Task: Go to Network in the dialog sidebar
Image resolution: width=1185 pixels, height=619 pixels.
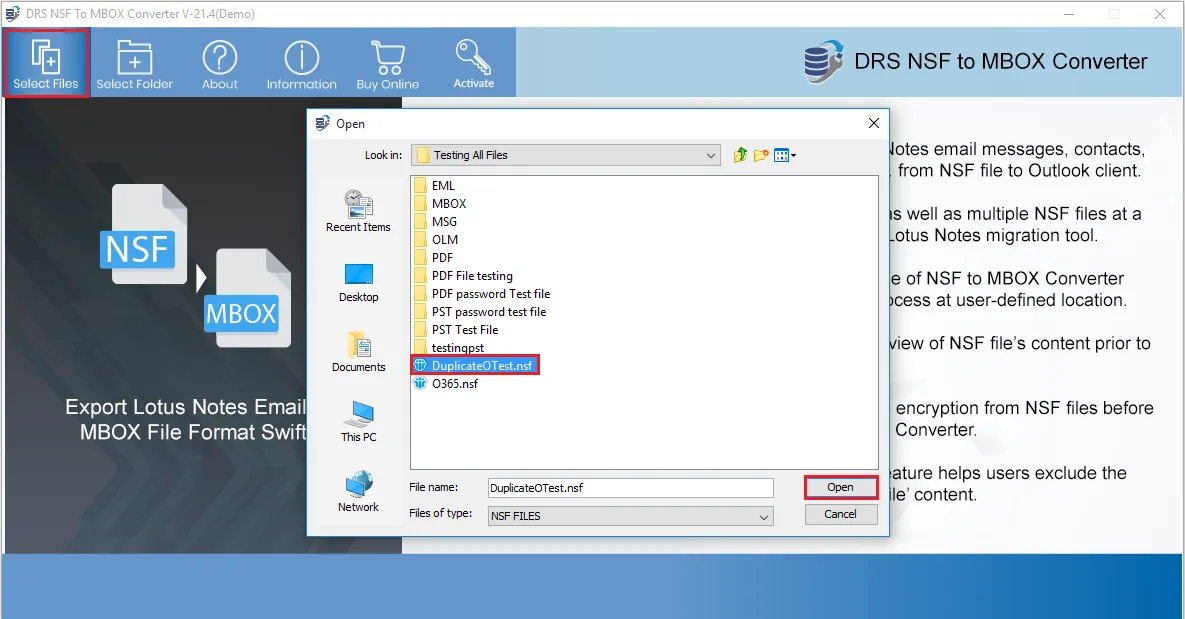Action: pos(358,491)
